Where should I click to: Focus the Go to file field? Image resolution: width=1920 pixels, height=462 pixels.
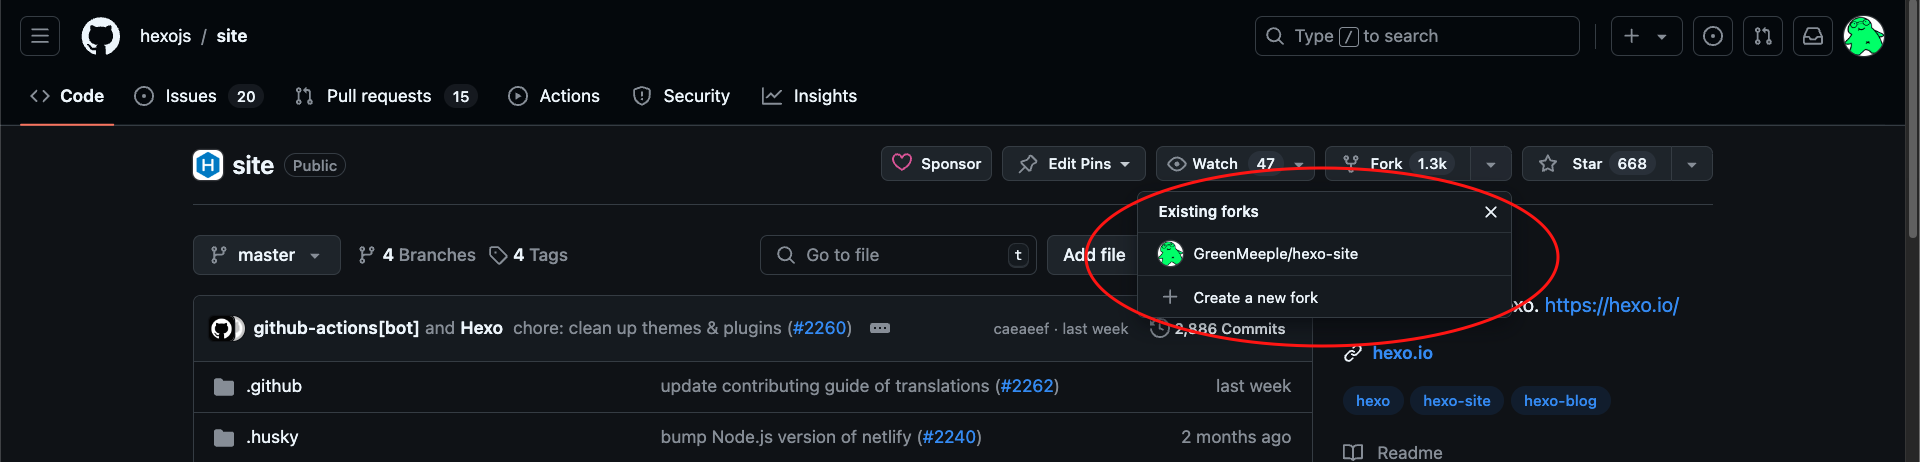(898, 255)
